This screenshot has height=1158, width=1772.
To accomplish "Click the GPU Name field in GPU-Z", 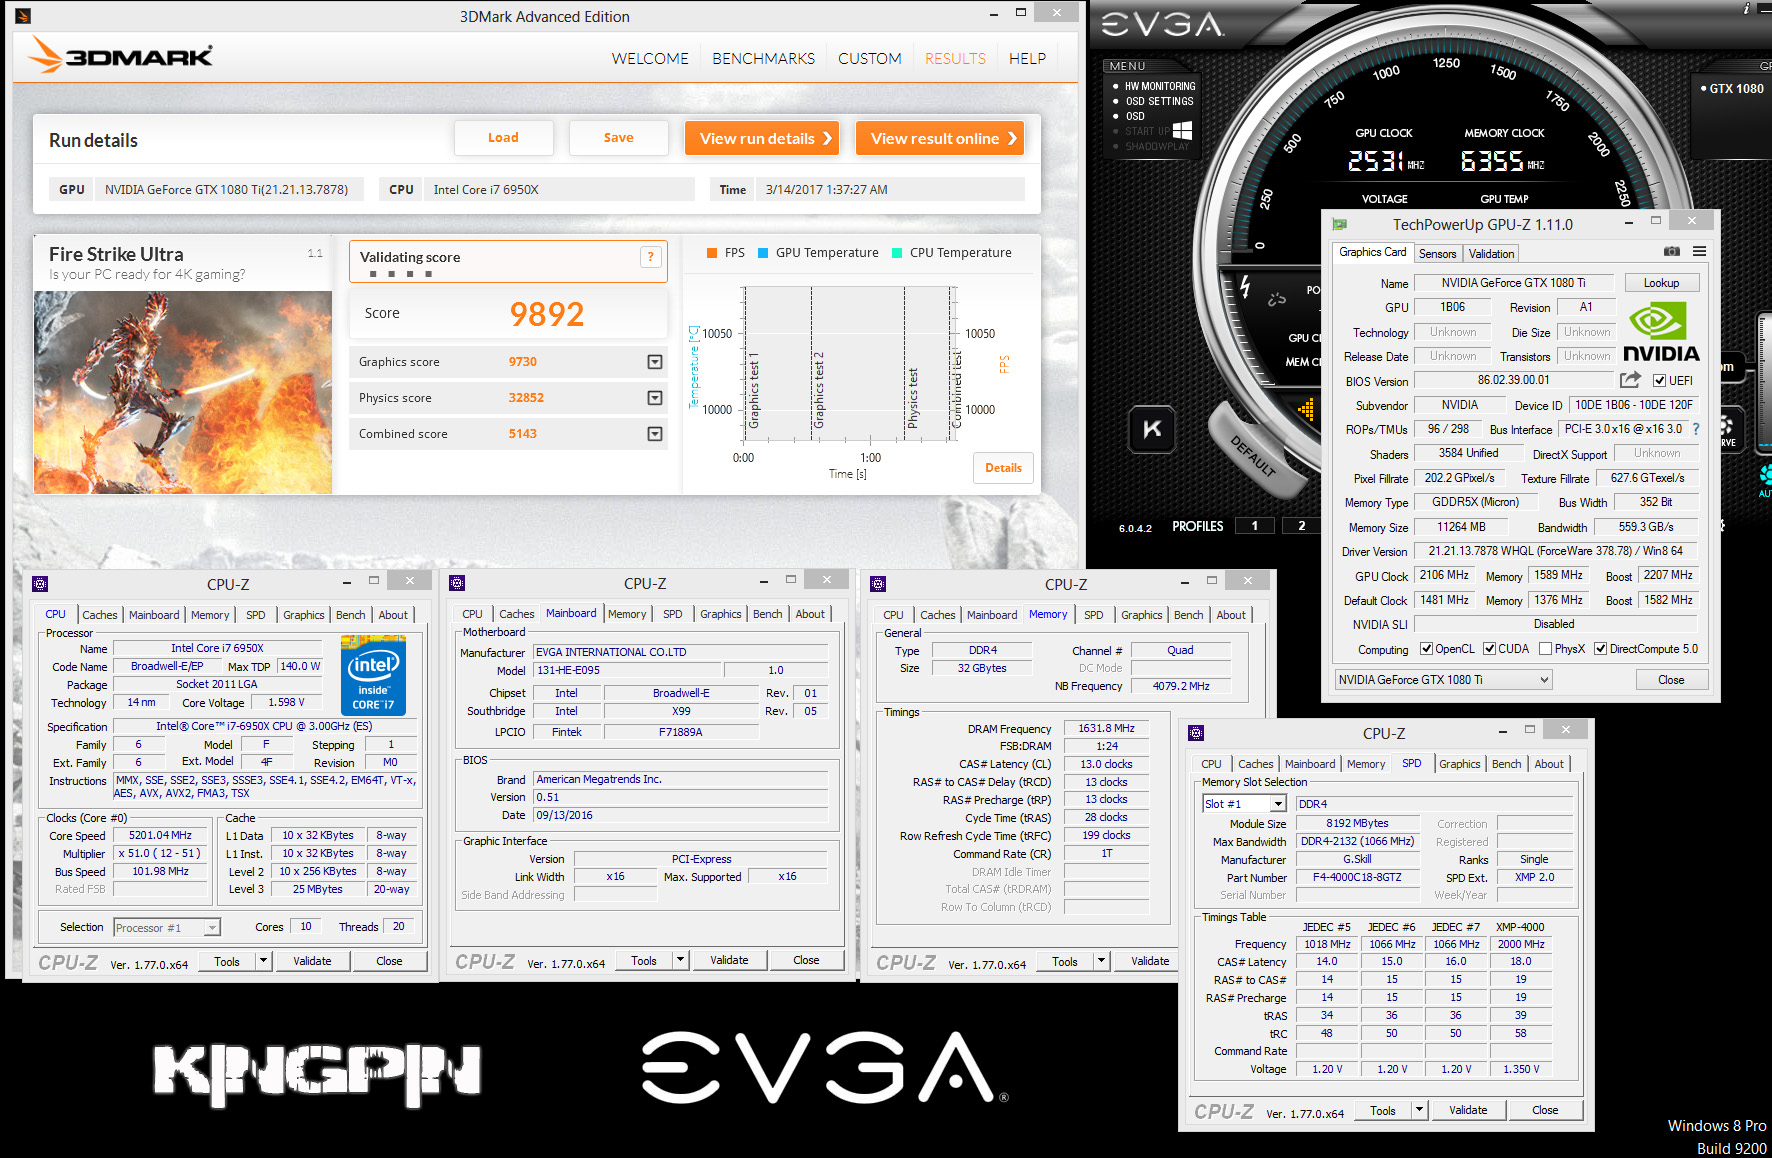I will 1514,283.
